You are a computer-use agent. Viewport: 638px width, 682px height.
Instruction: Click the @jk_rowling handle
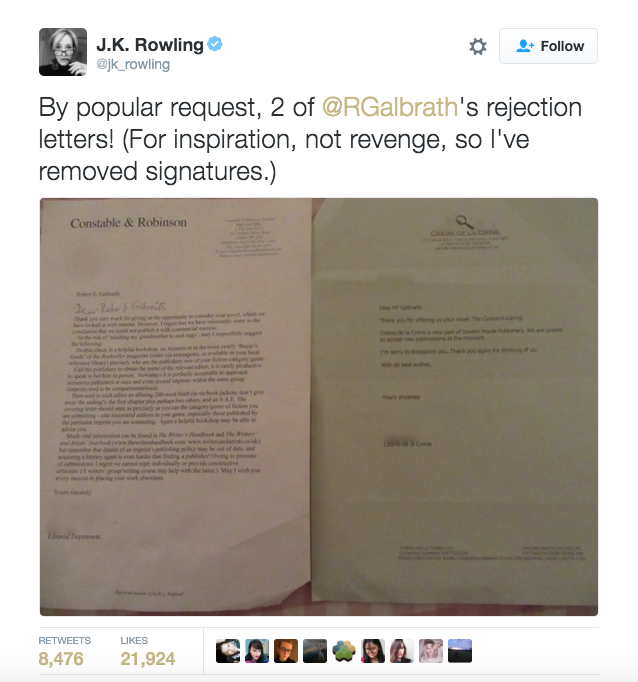(x=133, y=64)
